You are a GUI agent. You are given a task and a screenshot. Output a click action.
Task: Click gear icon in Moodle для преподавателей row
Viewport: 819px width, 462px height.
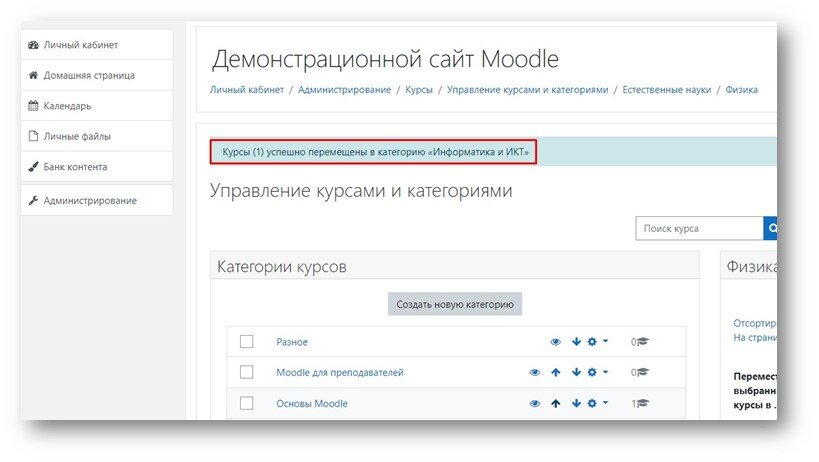click(592, 372)
